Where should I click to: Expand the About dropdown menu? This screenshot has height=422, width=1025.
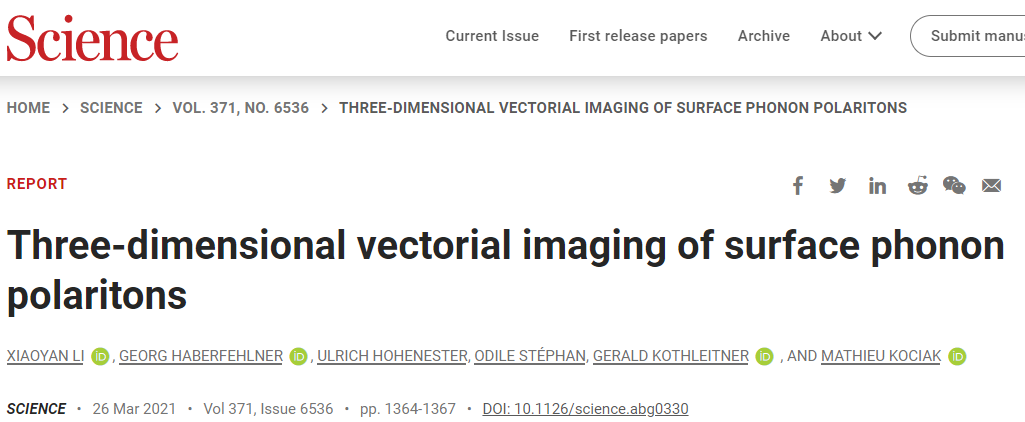(851, 36)
